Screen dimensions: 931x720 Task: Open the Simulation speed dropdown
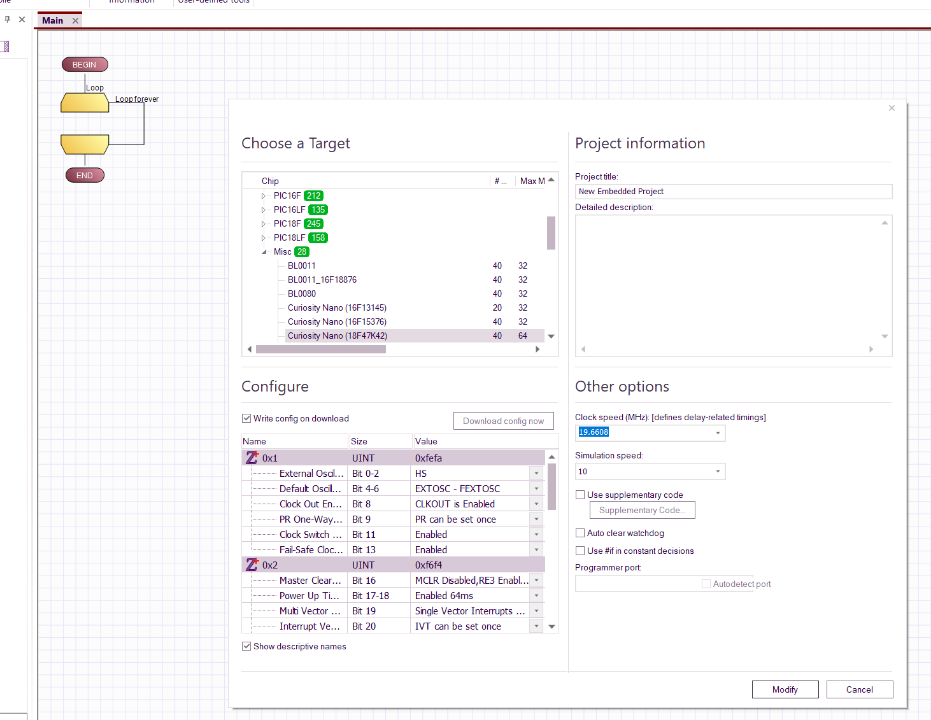718,471
